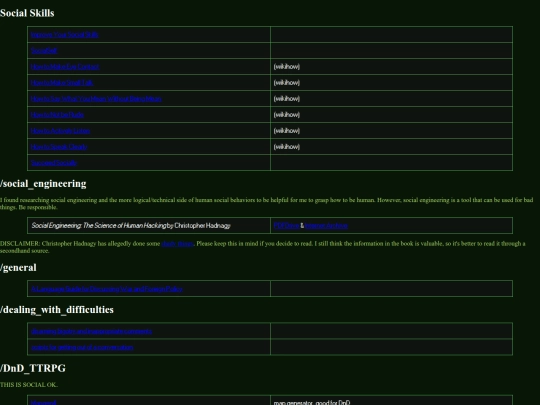Open the PDFDrive link for Social Engineering book

tap(287, 226)
